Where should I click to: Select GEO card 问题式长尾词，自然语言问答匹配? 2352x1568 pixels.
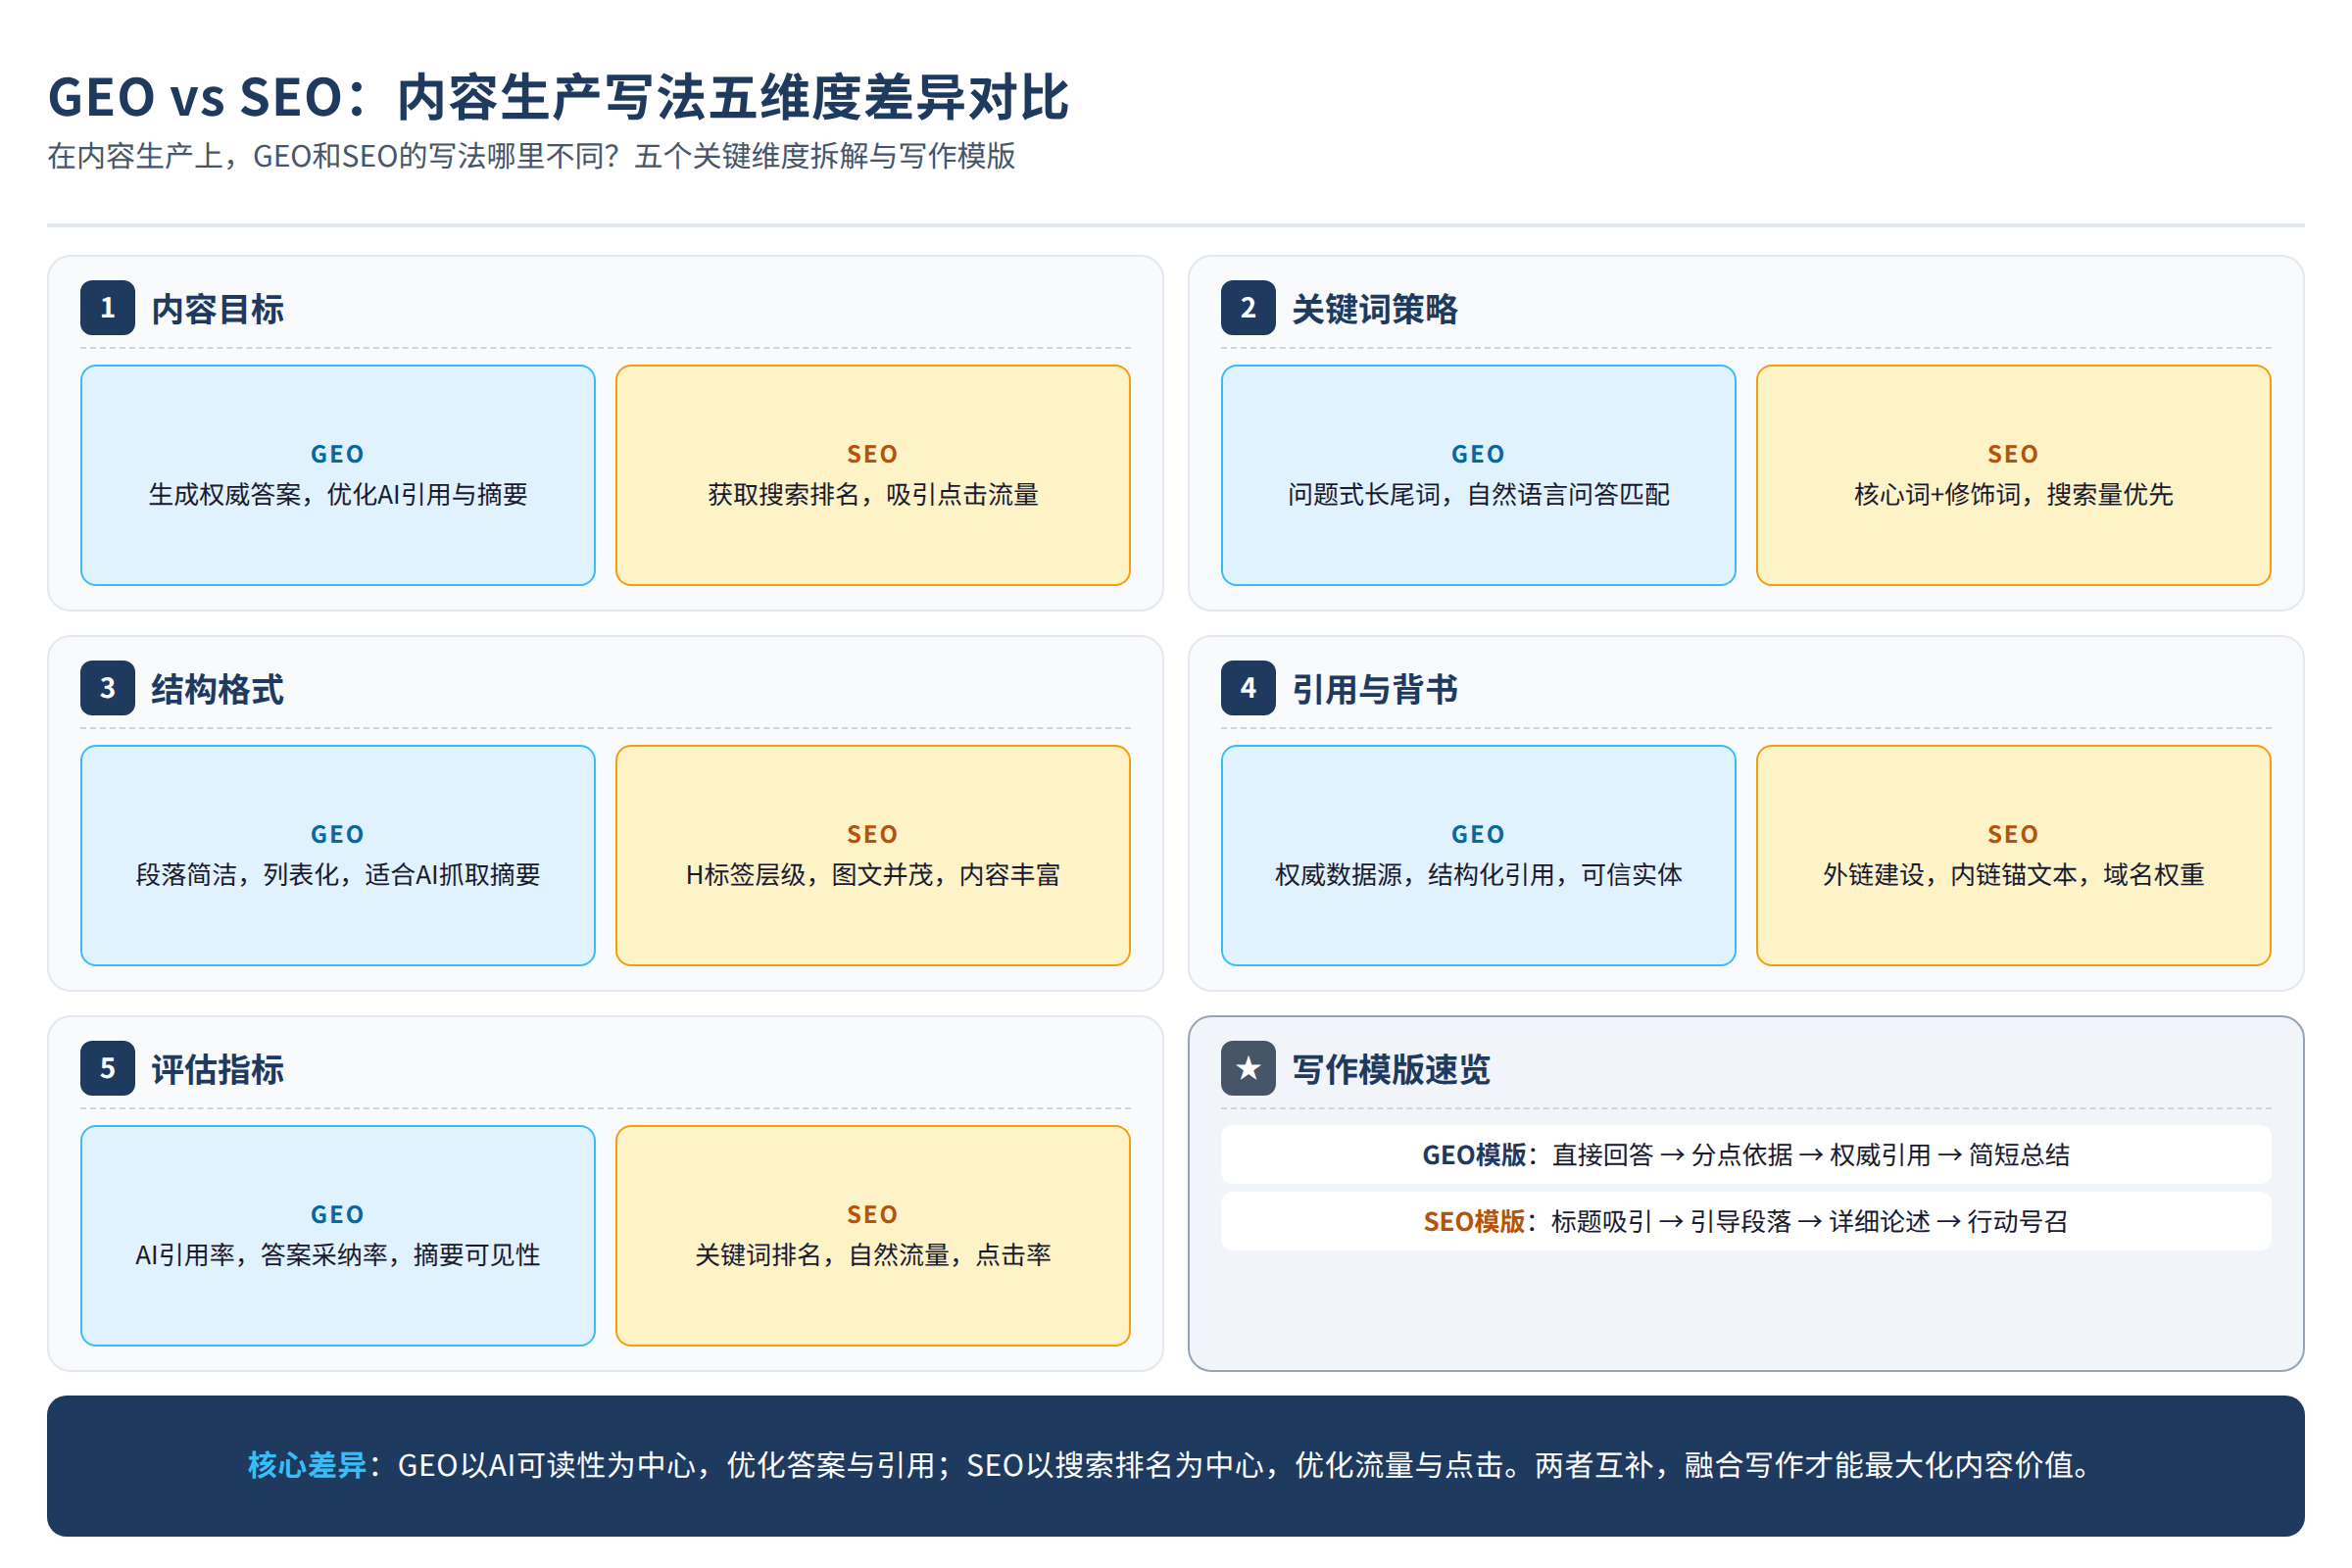pos(1478,475)
